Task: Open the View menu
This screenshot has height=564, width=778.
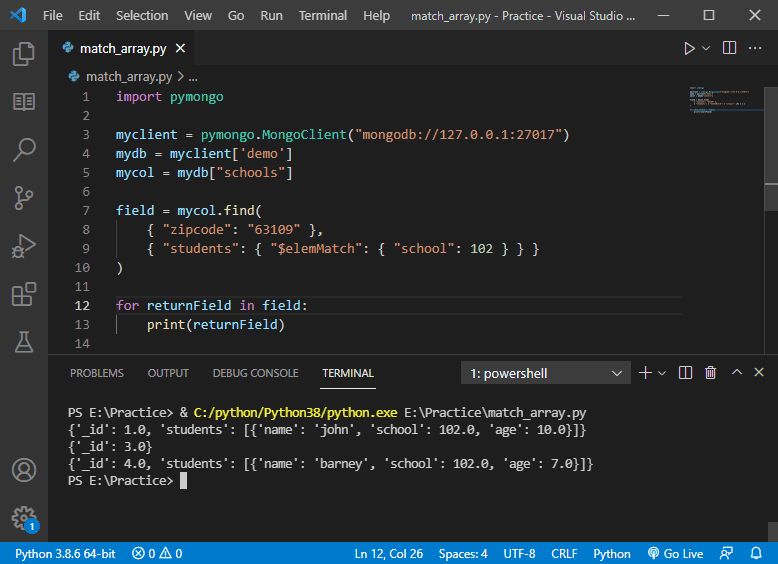Action: [198, 15]
